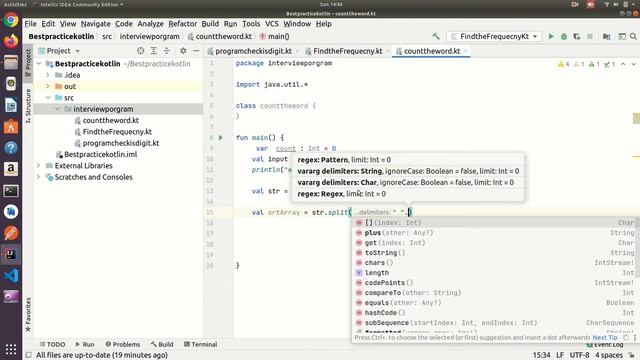Collapse the interviewporgram package
Screen dimensions: 640x360
(57, 109)
